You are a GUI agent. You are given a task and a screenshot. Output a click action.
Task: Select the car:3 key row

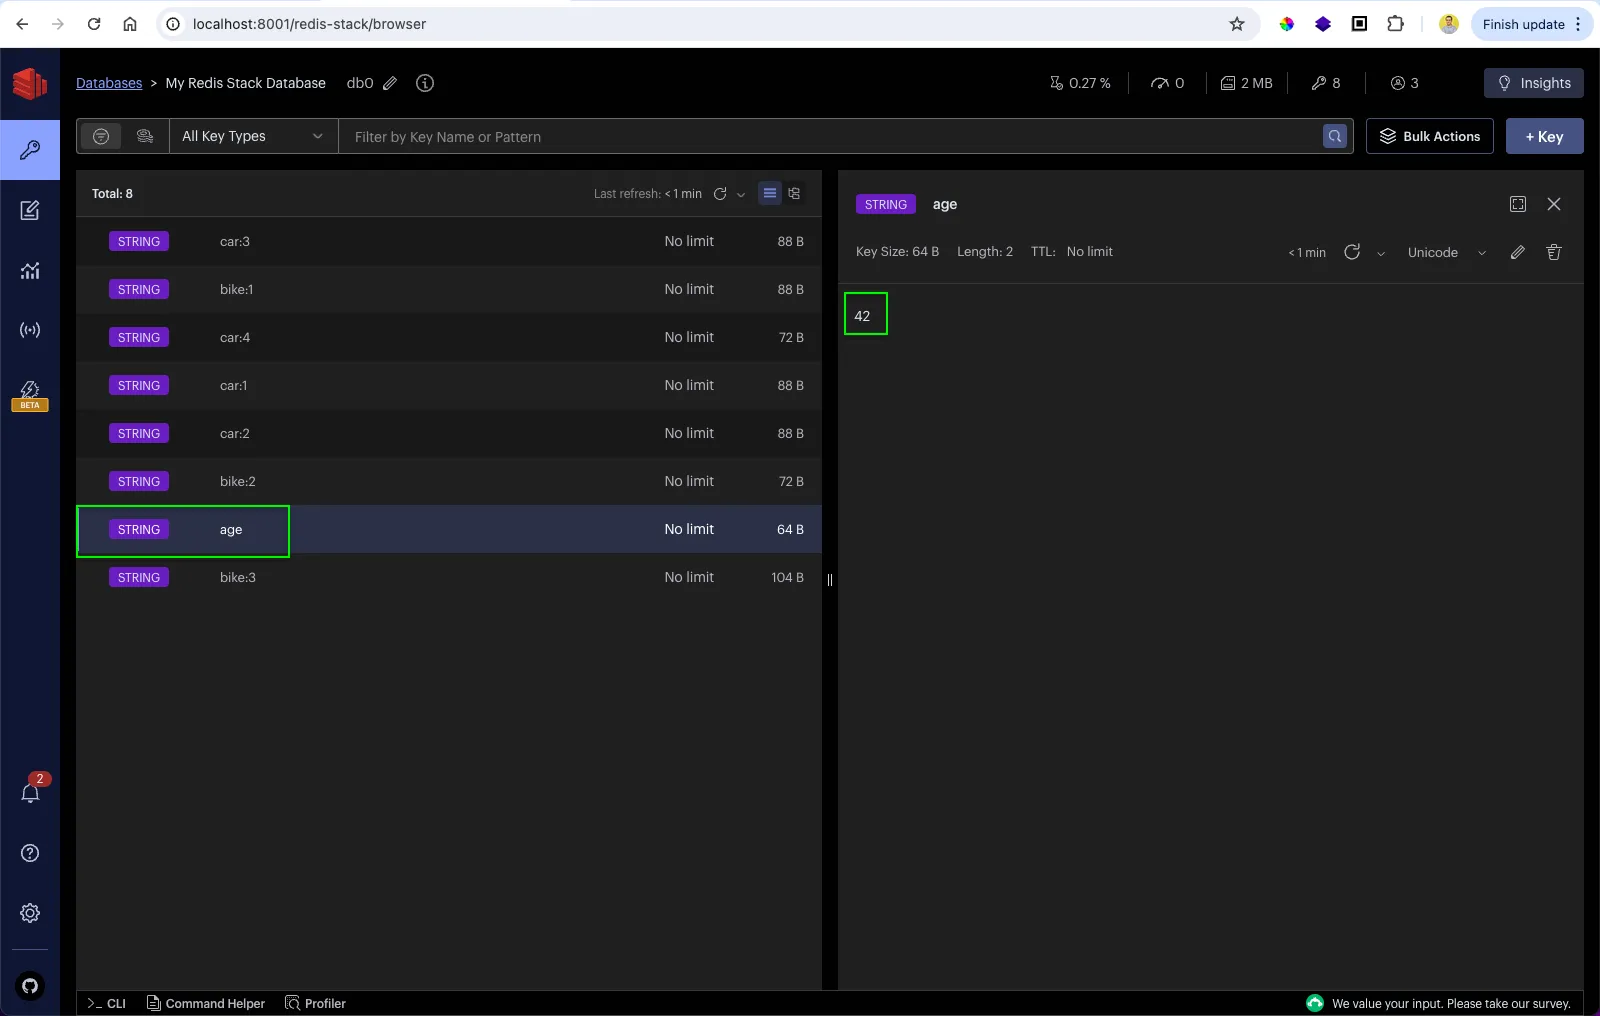coord(449,241)
